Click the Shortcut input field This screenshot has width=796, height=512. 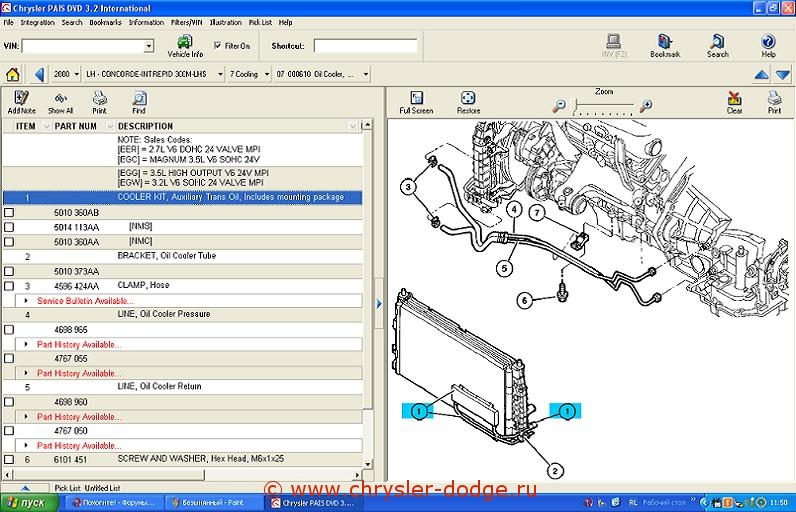[365, 46]
